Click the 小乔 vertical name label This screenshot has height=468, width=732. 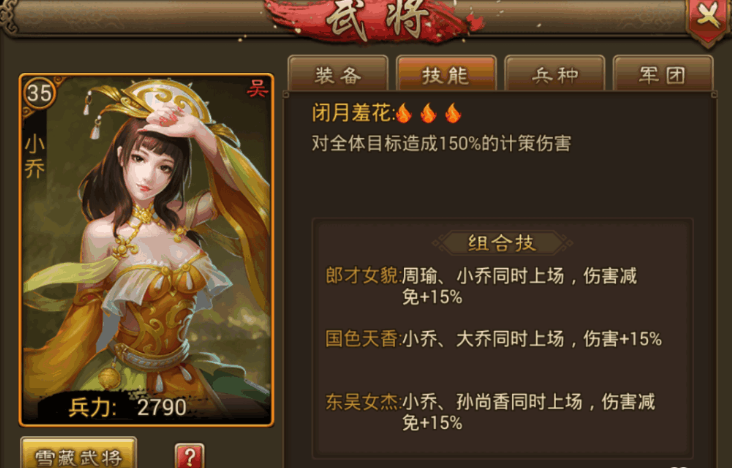(35, 156)
